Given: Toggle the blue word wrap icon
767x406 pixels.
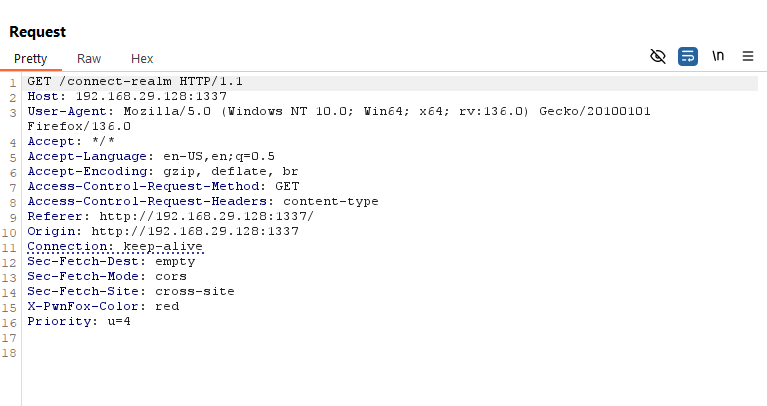Looking at the screenshot, I should pyautogui.click(x=688, y=57).
